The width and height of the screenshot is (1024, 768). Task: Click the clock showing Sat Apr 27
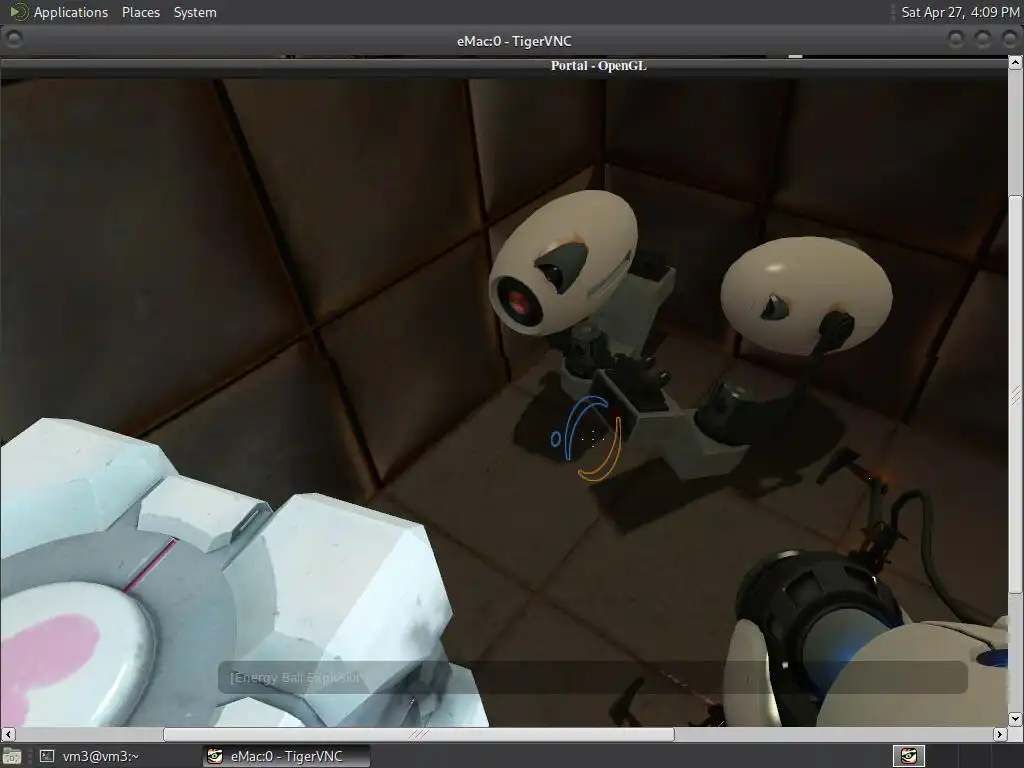pos(960,12)
